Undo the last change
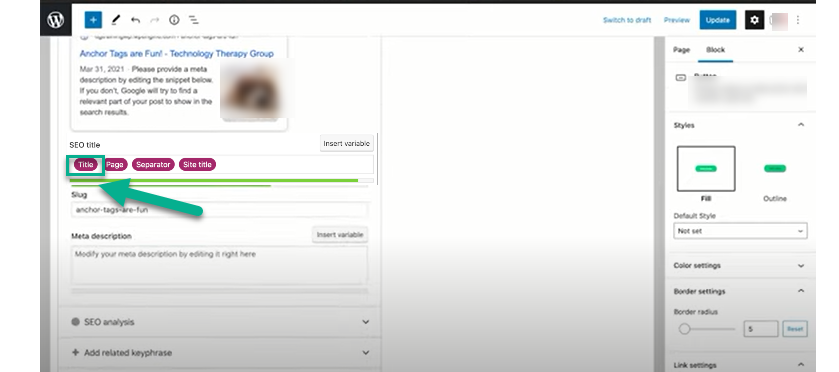The image size is (839, 372). pos(135,20)
